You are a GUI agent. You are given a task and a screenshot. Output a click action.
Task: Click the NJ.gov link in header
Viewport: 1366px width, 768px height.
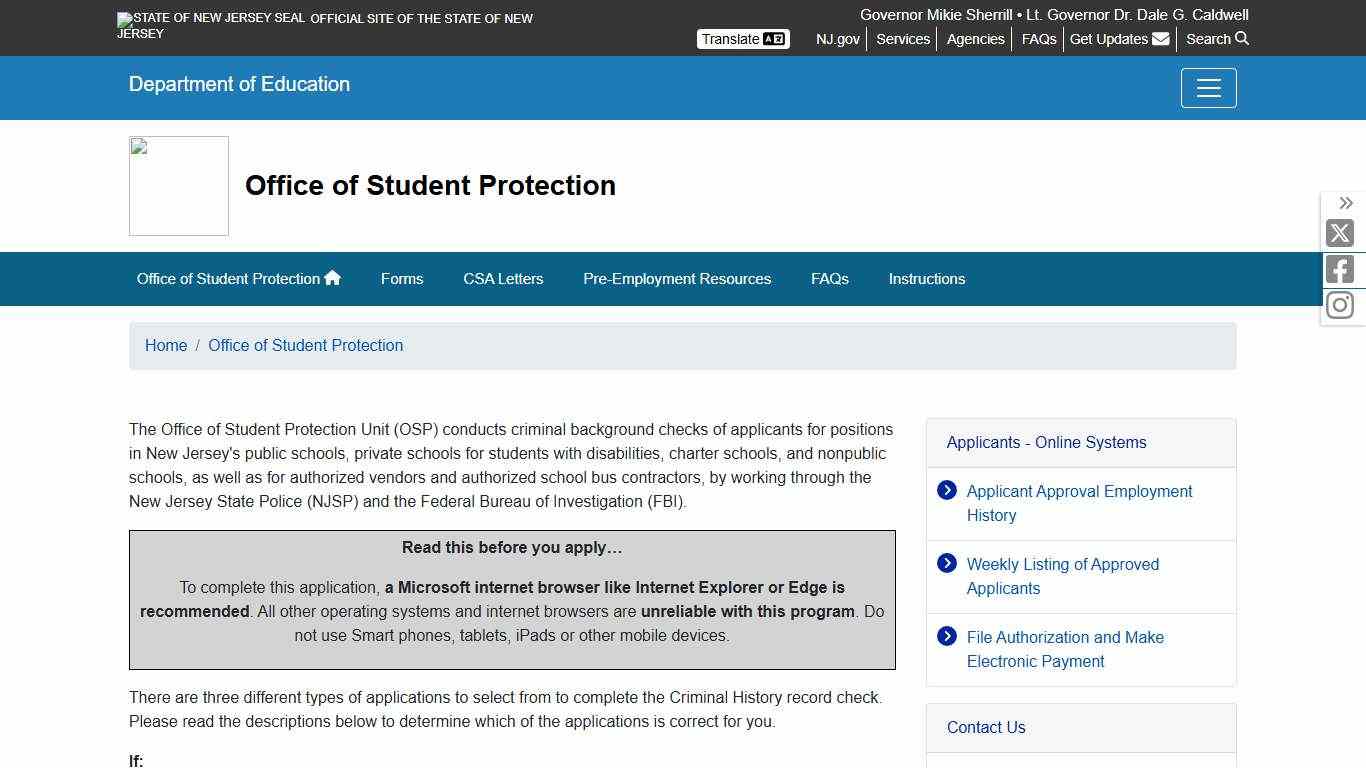click(838, 39)
